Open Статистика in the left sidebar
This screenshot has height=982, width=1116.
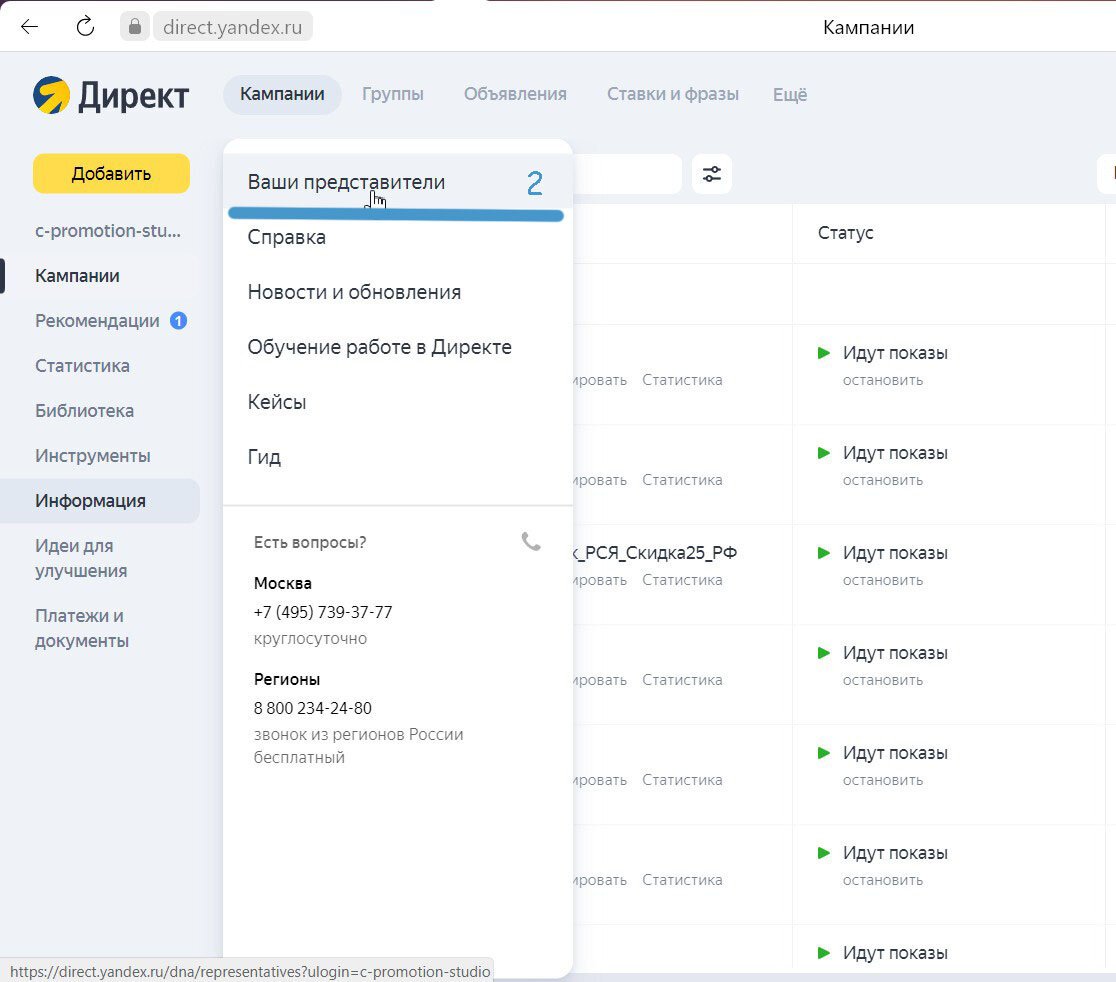82,366
